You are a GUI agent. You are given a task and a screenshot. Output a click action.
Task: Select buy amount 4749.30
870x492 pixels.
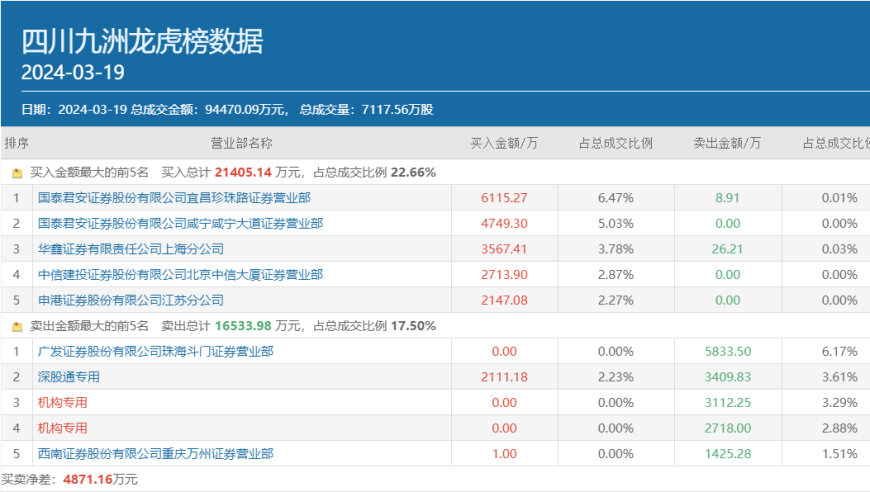click(504, 224)
